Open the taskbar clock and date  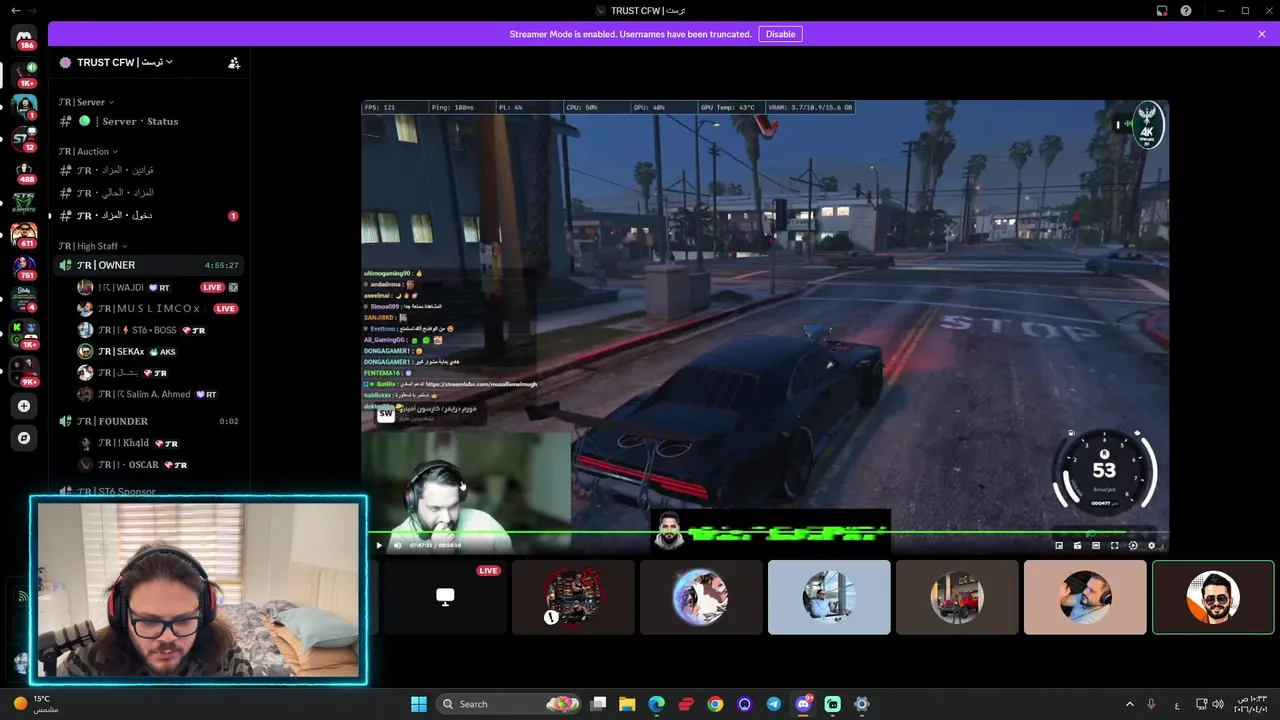[1252, 704]
